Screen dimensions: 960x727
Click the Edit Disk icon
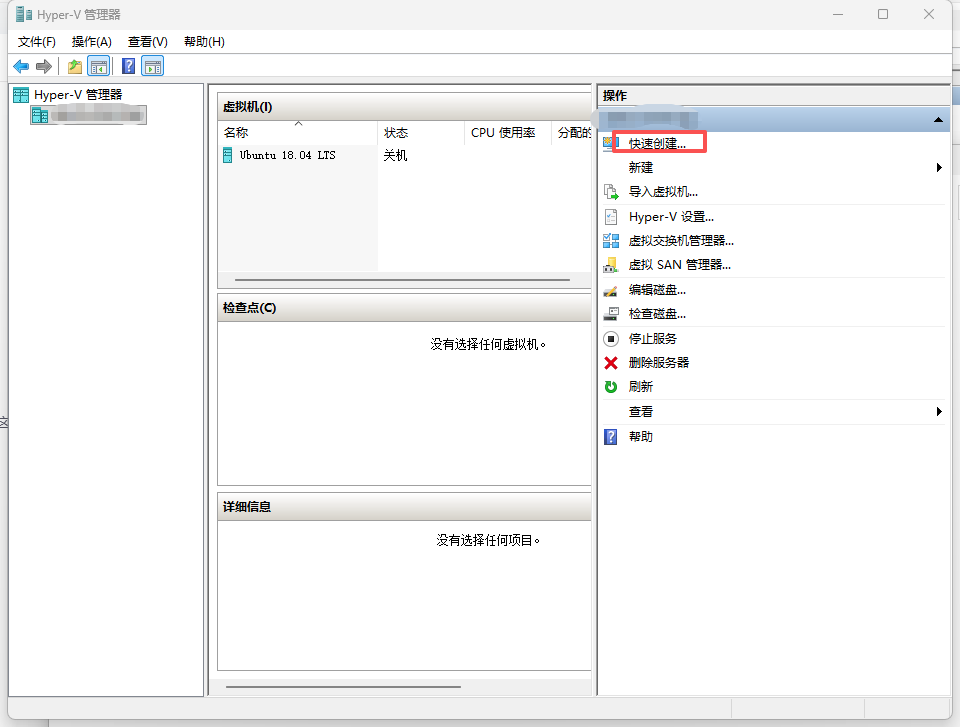(x=611, y=290)
